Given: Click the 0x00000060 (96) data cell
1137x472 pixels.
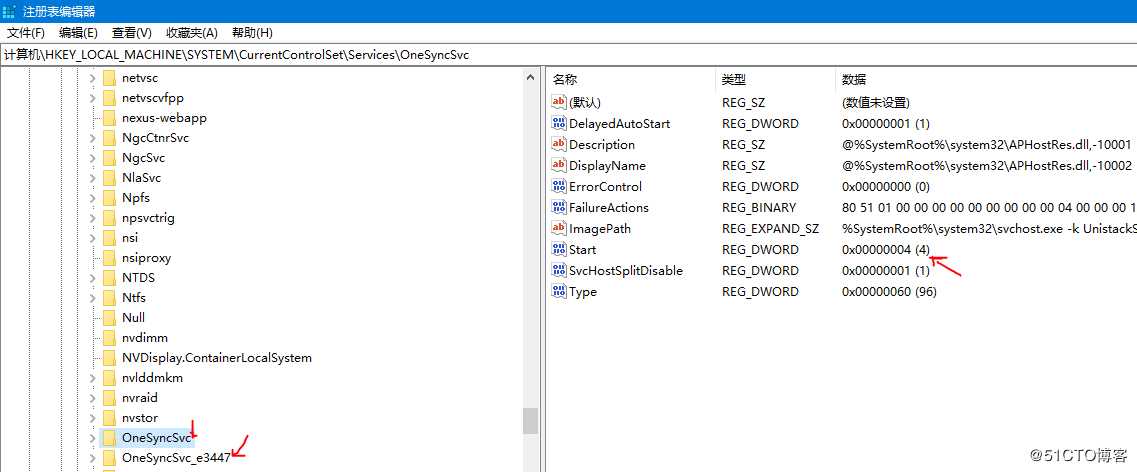Looking at the screenshot, I should 889,291.
